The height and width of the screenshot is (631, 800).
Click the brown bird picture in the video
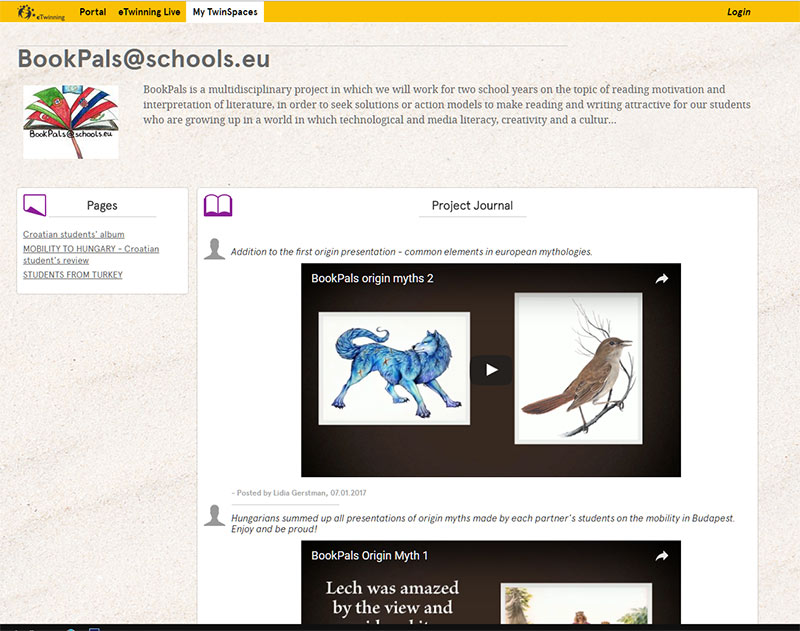578,368
